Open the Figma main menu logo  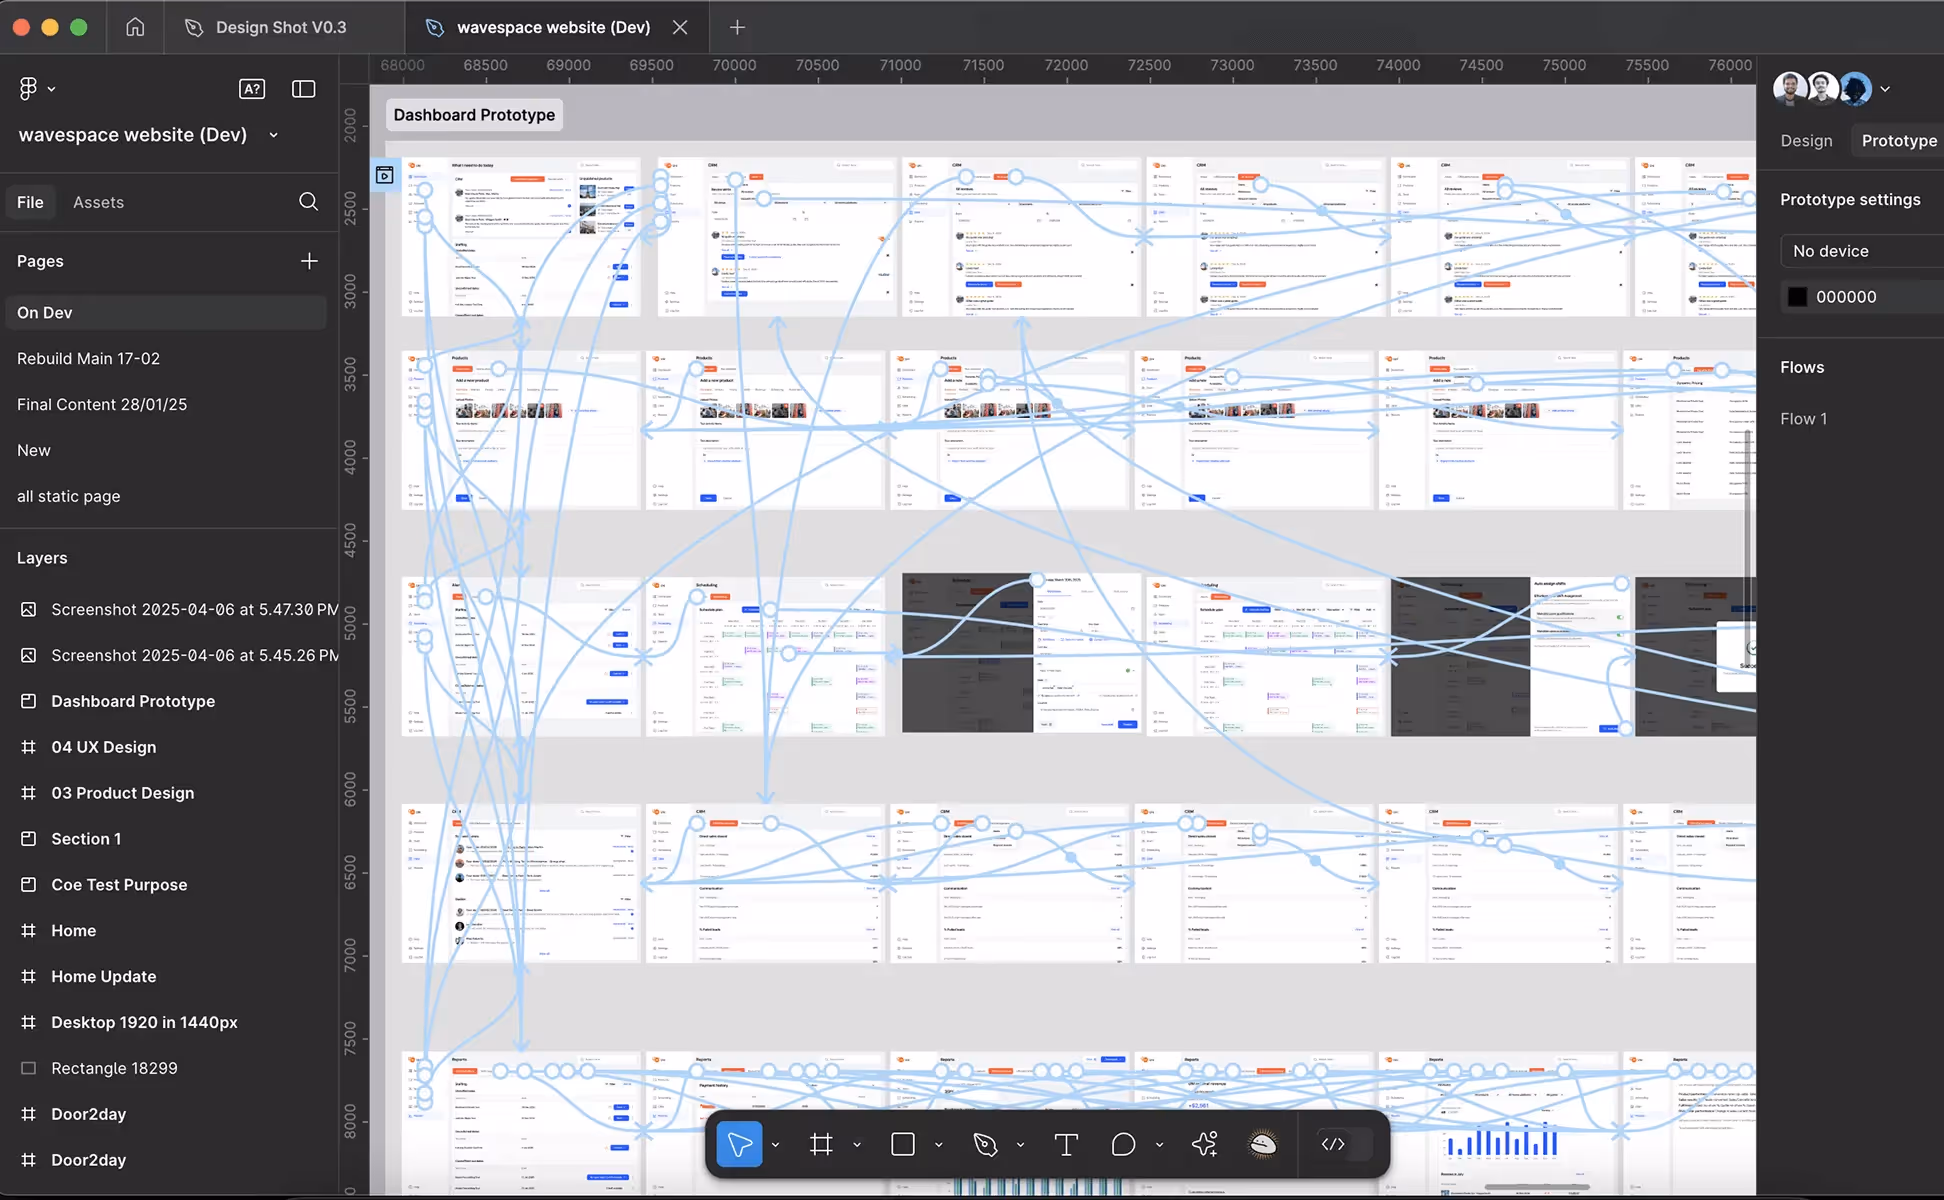[29, 89]
